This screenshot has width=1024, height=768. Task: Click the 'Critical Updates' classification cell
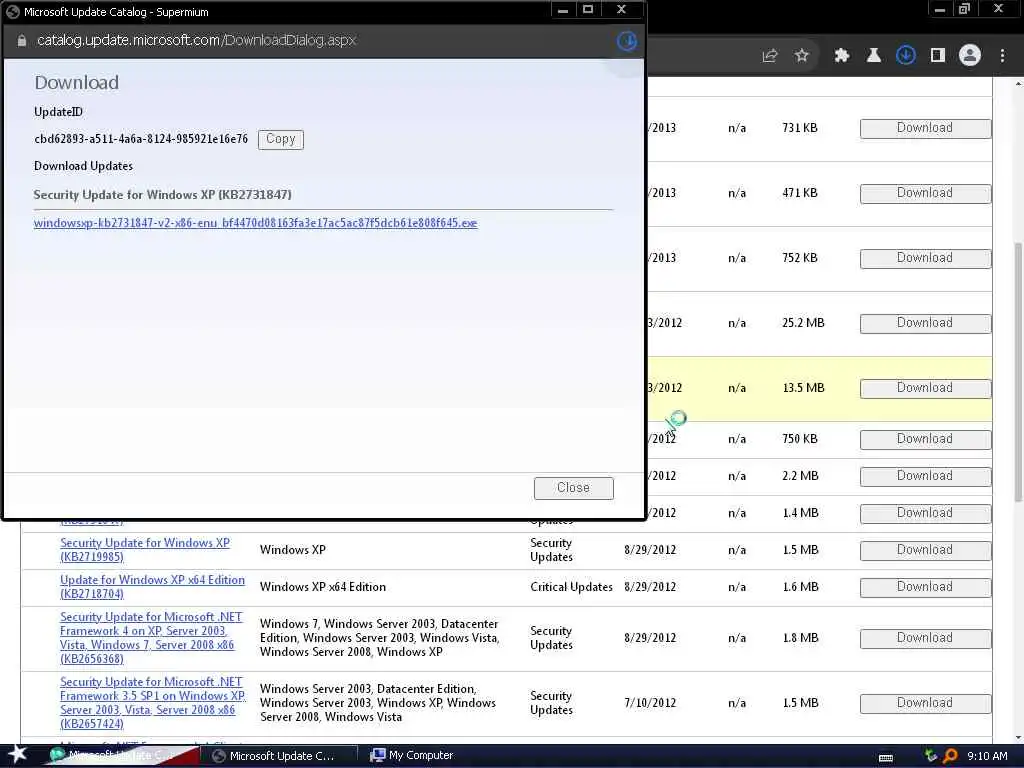[571, 587]
